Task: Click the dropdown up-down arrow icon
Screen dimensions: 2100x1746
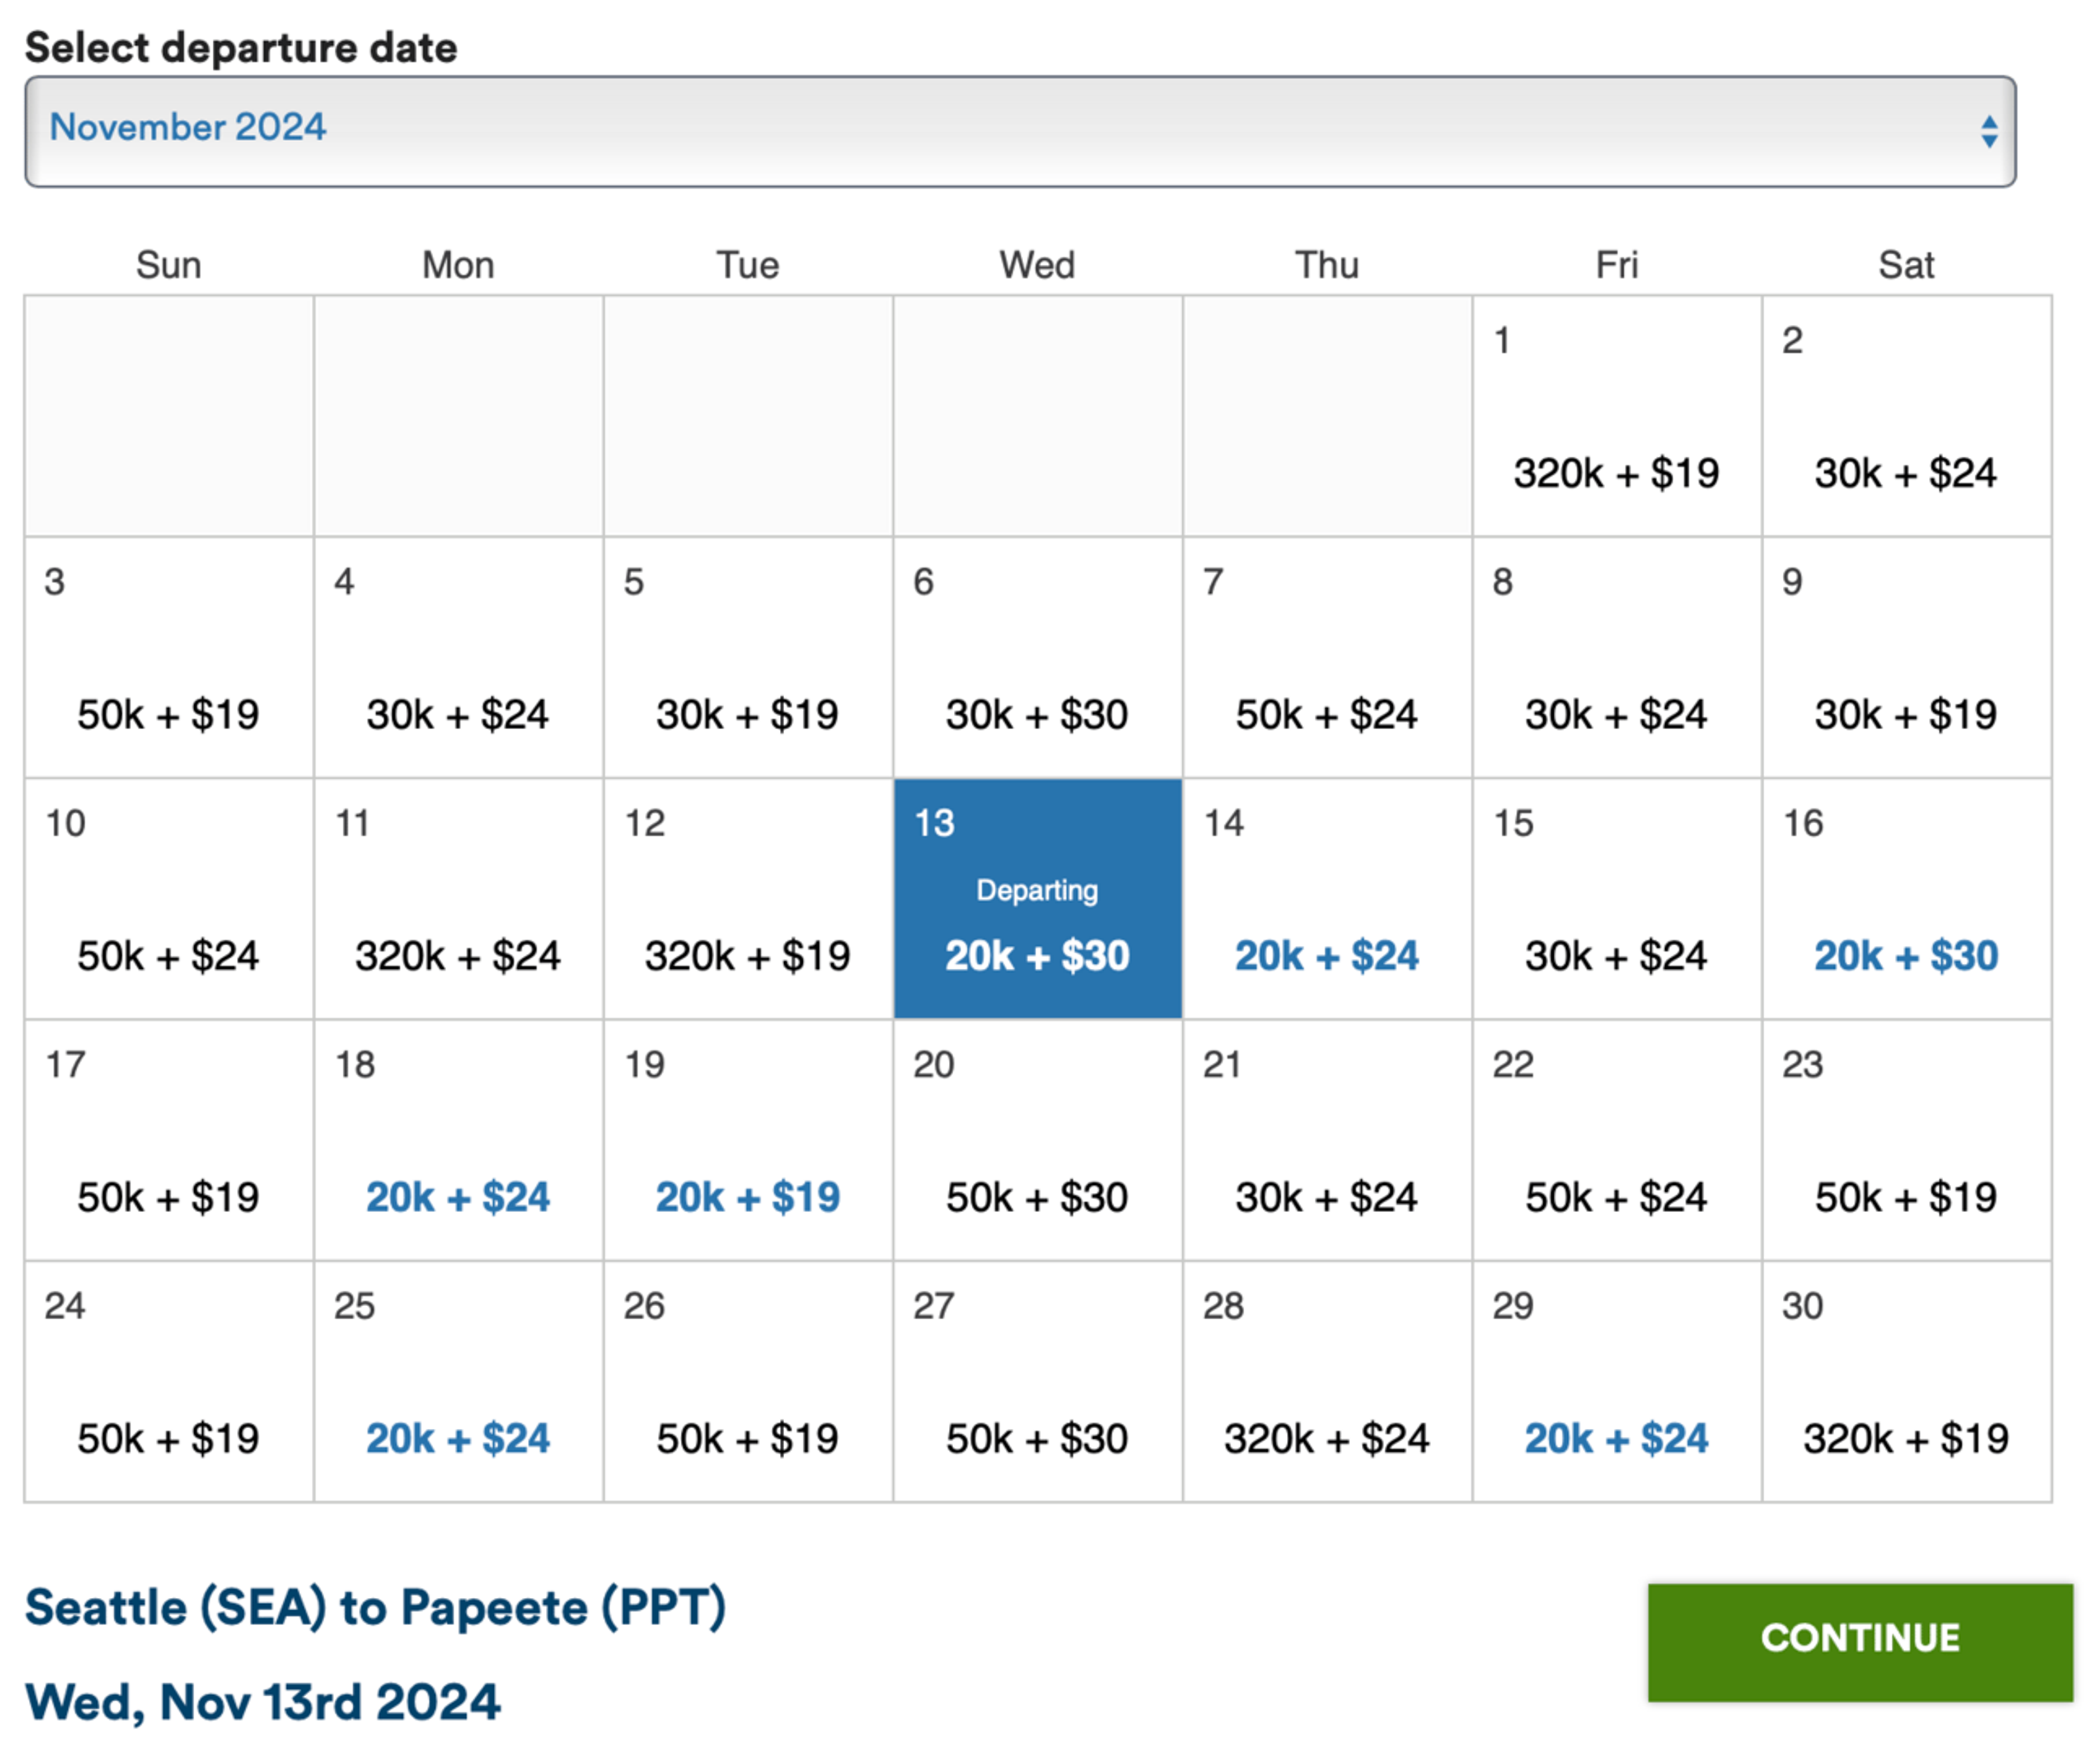Action: pyautogui.click(x=1989, y=131)
